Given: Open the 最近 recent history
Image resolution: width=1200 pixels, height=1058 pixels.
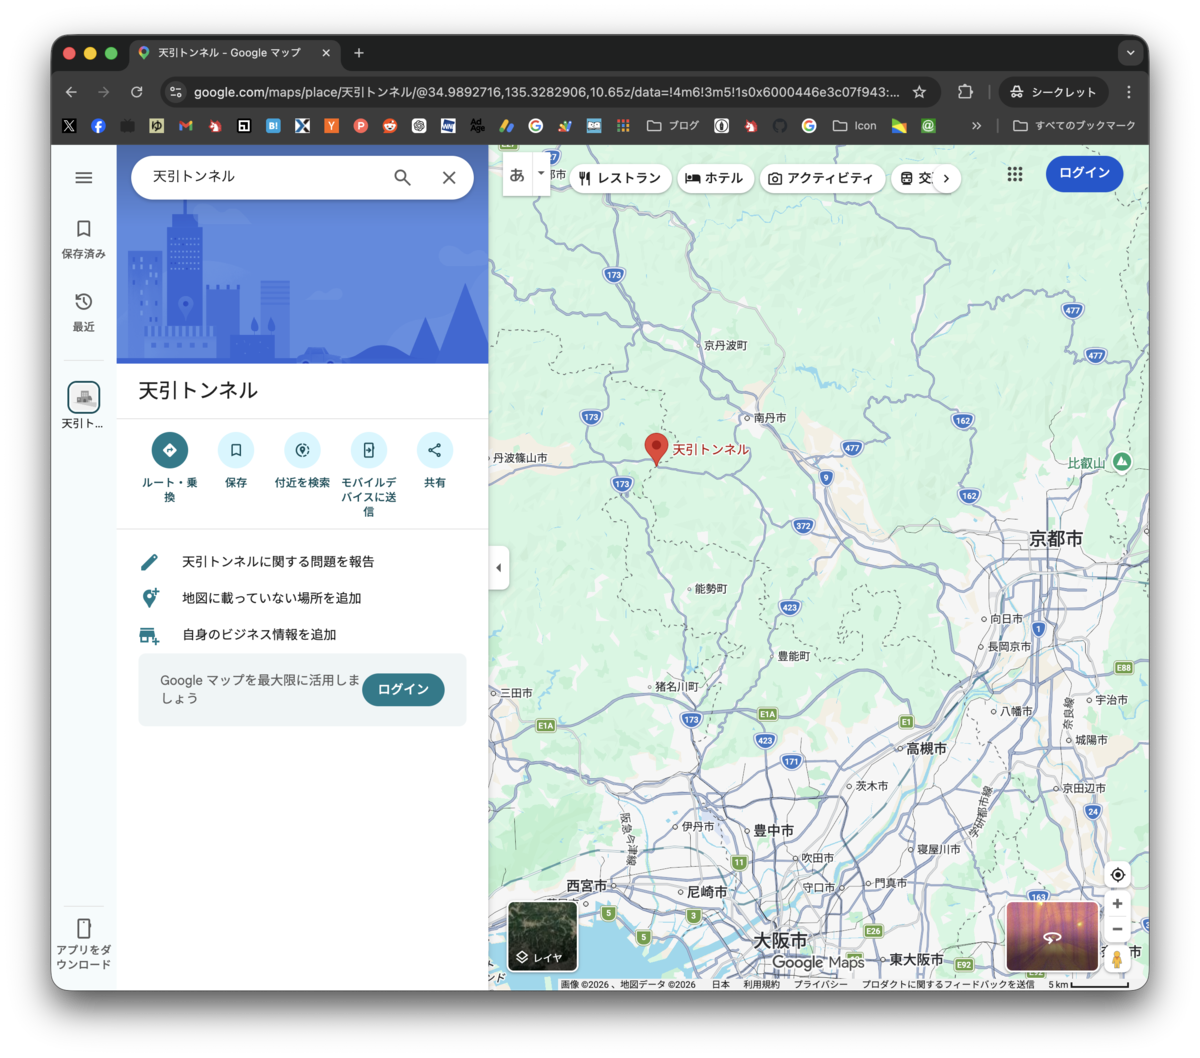Looking at the screenshot, I should [84, 312].
